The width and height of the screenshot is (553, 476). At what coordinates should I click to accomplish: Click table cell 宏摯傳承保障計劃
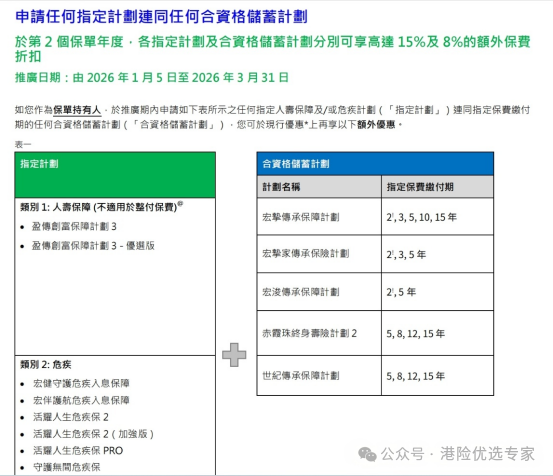pyautogui.click(x=319, y=216)
